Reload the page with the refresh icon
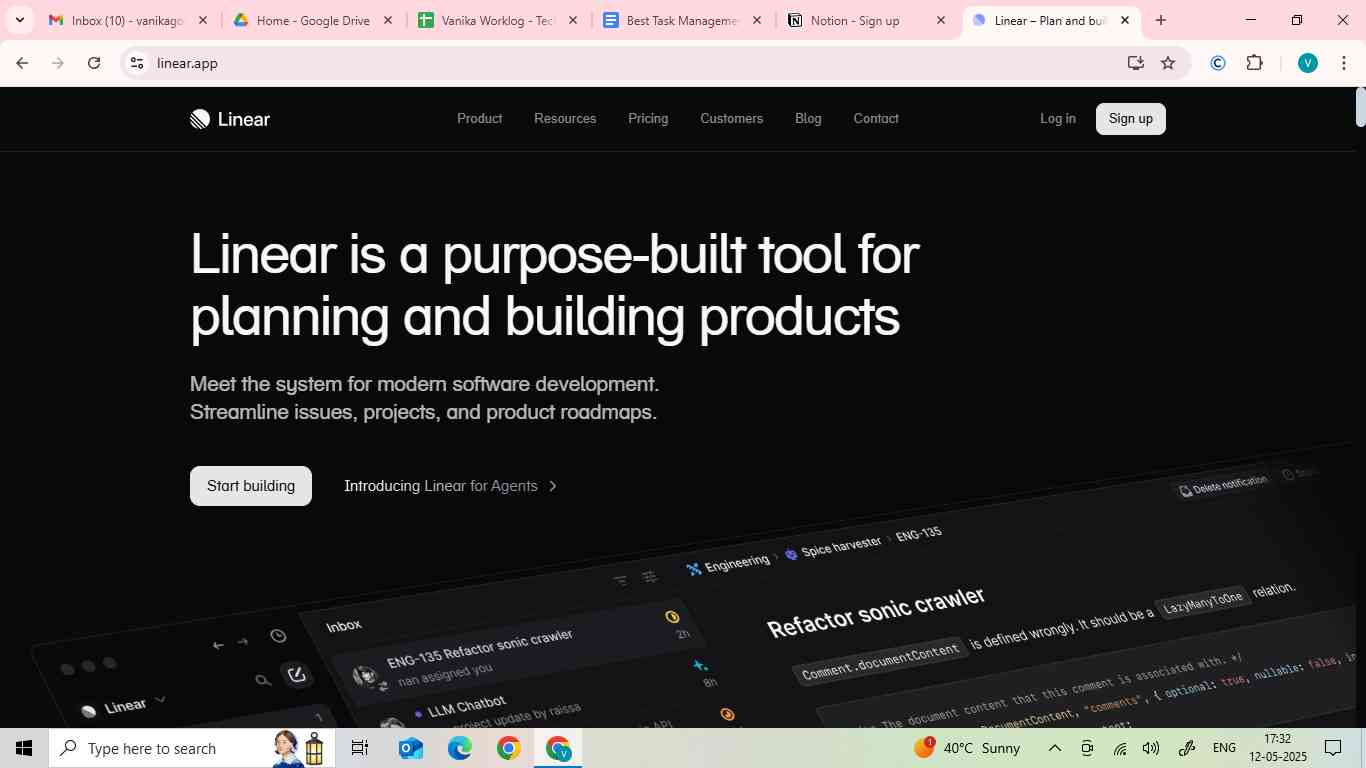The width and height of the screenshot is (1366, 768). tap(94, 63)
